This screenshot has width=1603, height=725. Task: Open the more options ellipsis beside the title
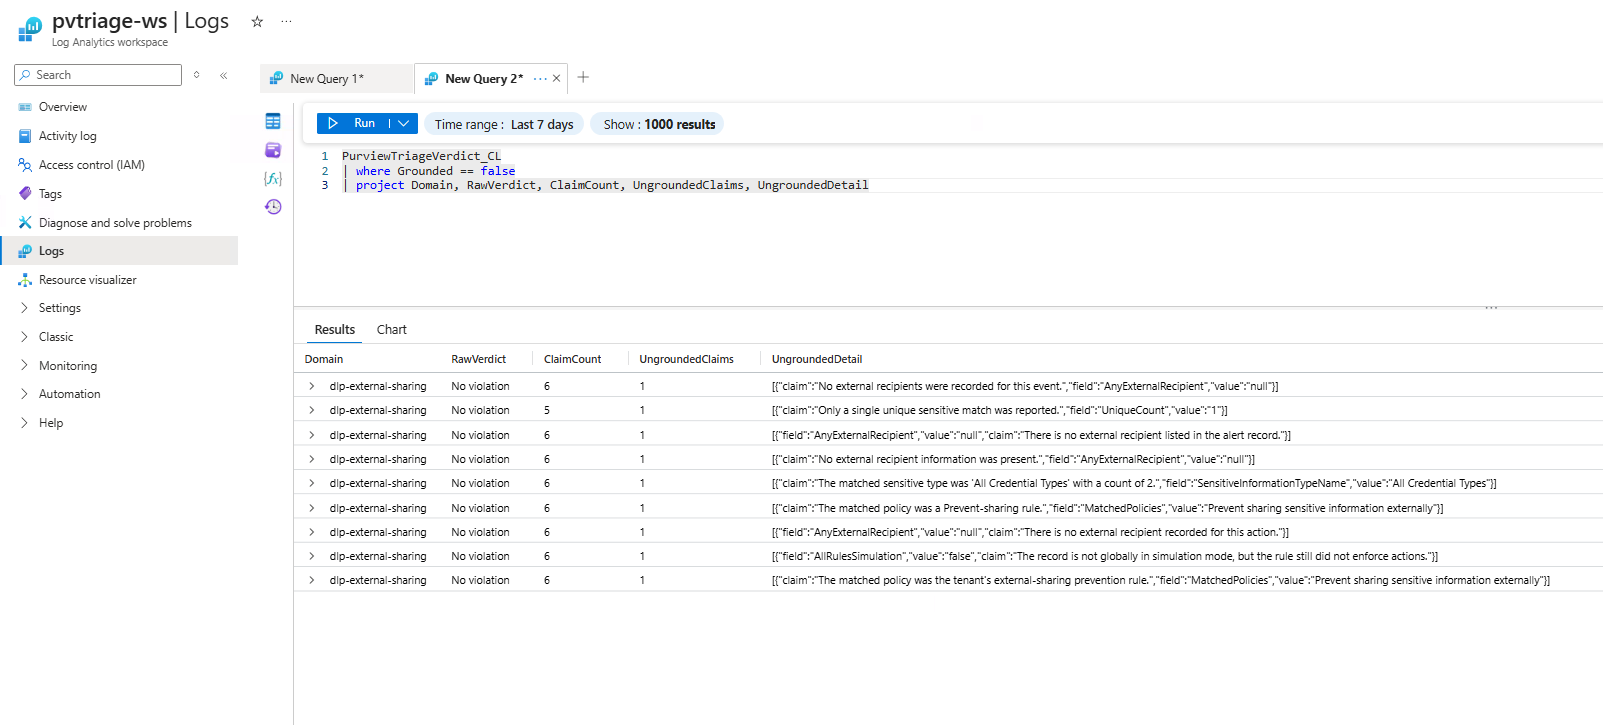point(286,21)
